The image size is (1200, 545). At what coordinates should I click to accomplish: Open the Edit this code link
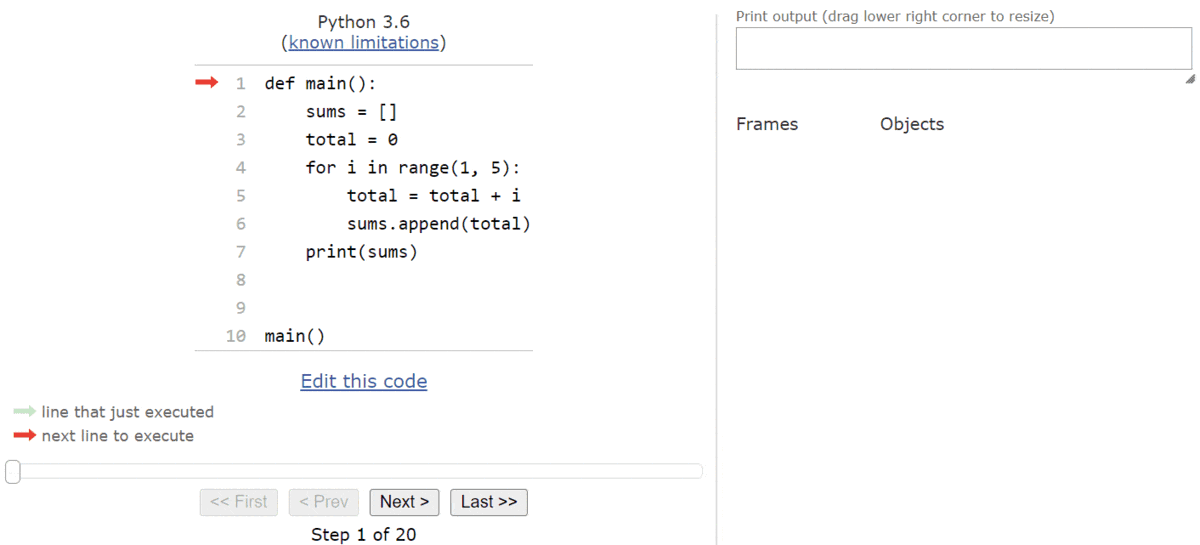[x=364, y=381]
